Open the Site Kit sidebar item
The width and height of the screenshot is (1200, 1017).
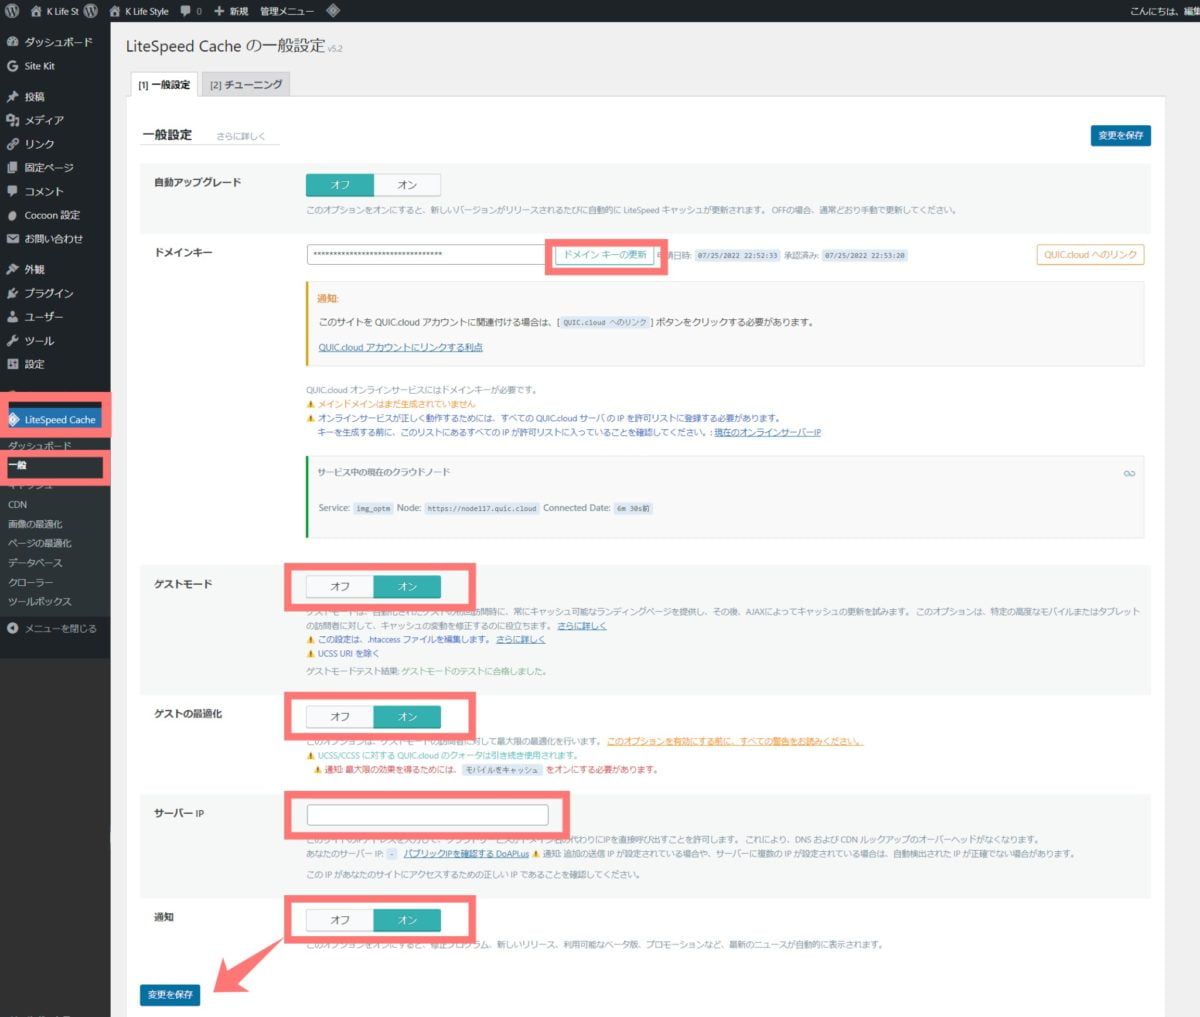coord(39,66)
